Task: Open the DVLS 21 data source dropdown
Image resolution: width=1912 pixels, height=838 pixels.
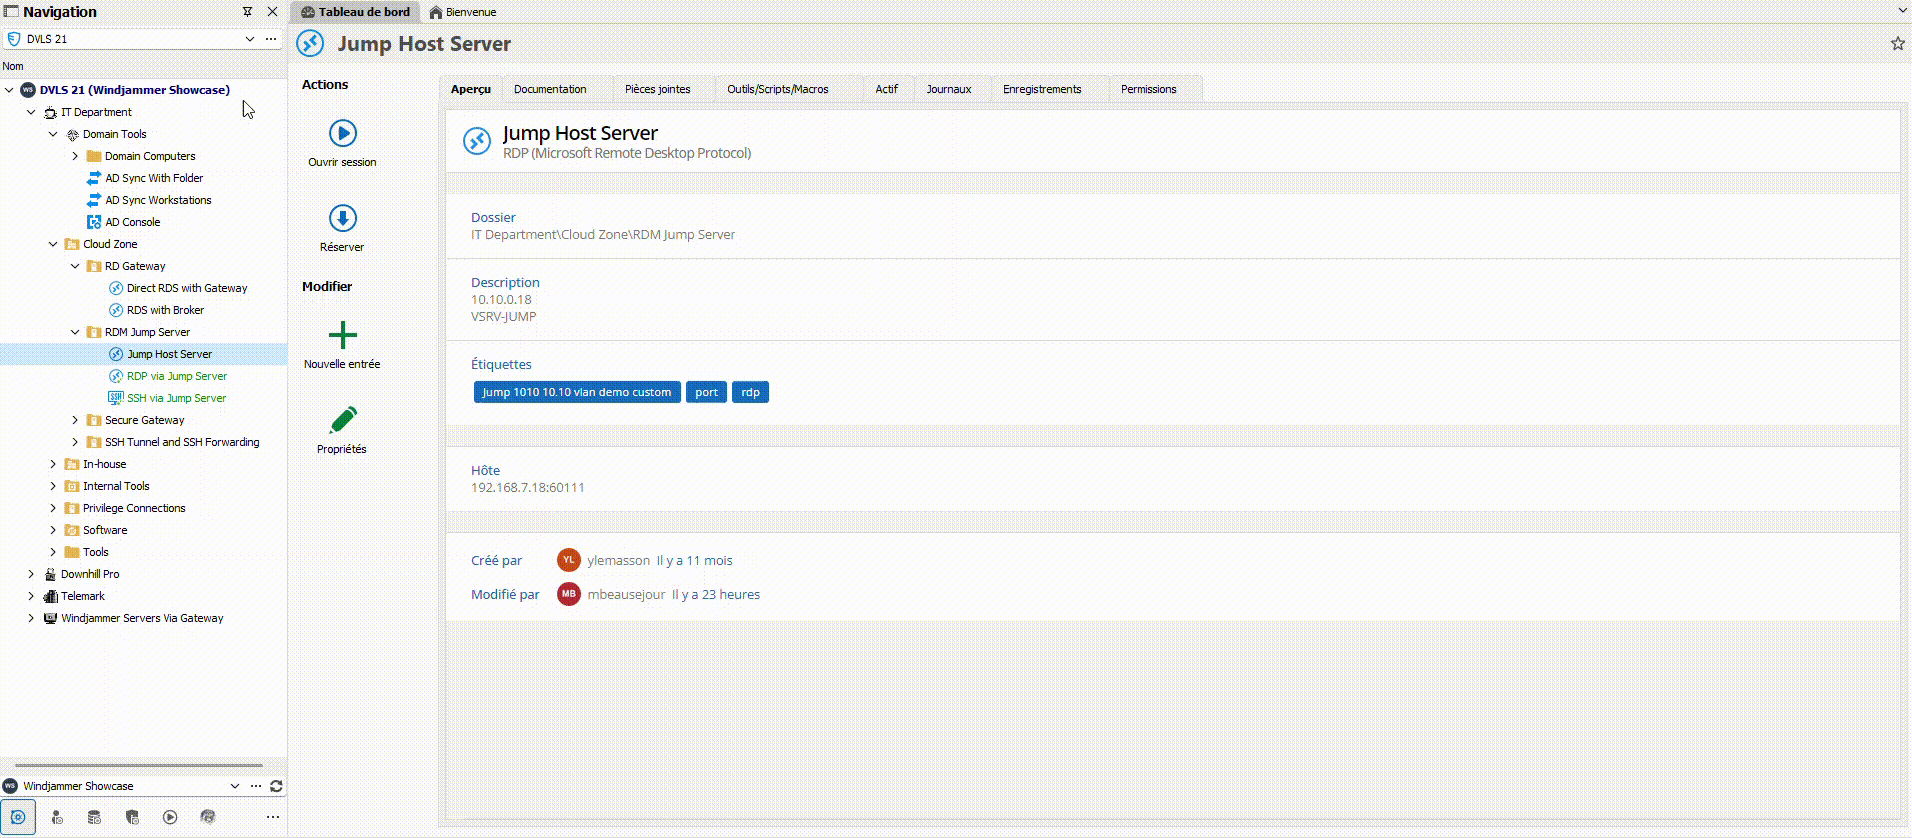Action: coord(249,39)
